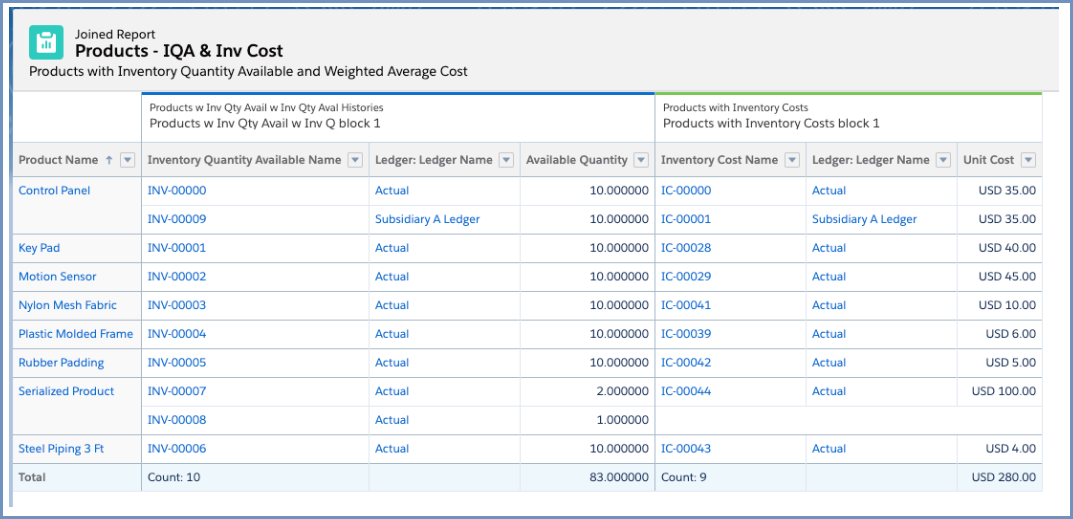
Task: Select the Products w Inv Qty Avail block header
Action: pos(264,123)
